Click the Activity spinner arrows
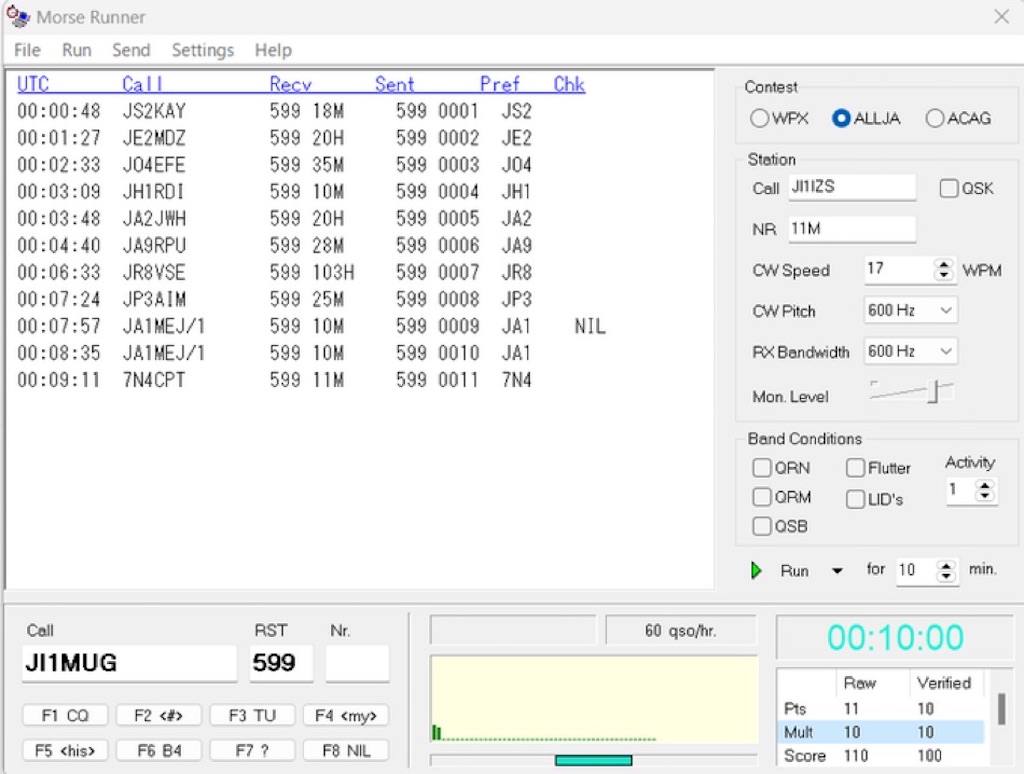 point(984,490)
